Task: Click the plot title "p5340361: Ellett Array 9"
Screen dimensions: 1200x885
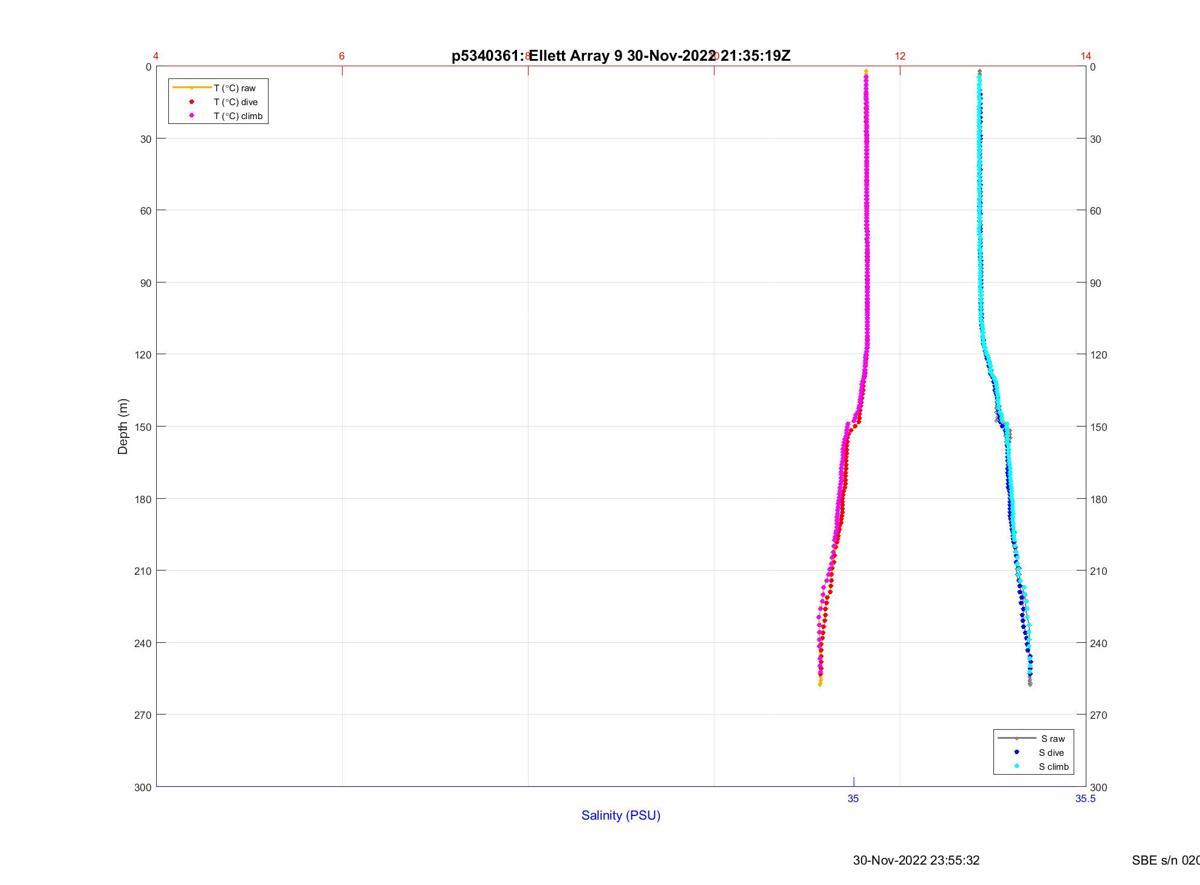Action: (x=537, y=56)
